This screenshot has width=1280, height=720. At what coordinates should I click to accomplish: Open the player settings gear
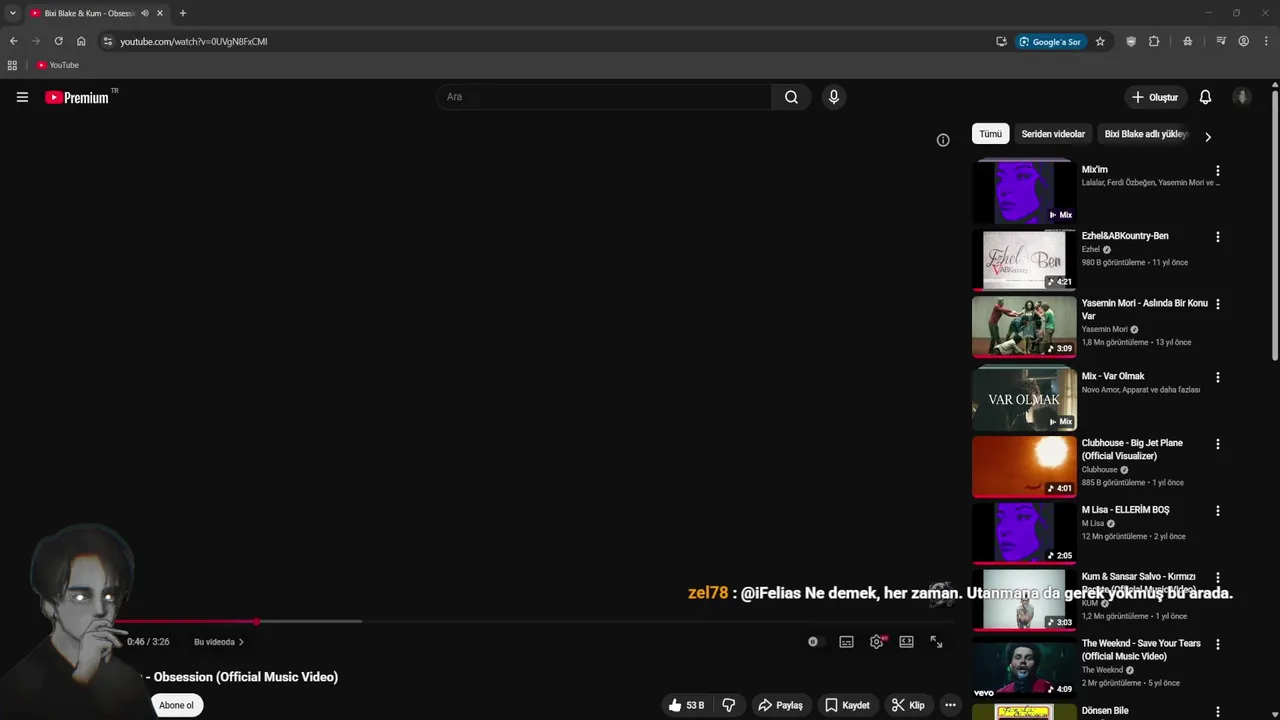(x=877, y=642)
